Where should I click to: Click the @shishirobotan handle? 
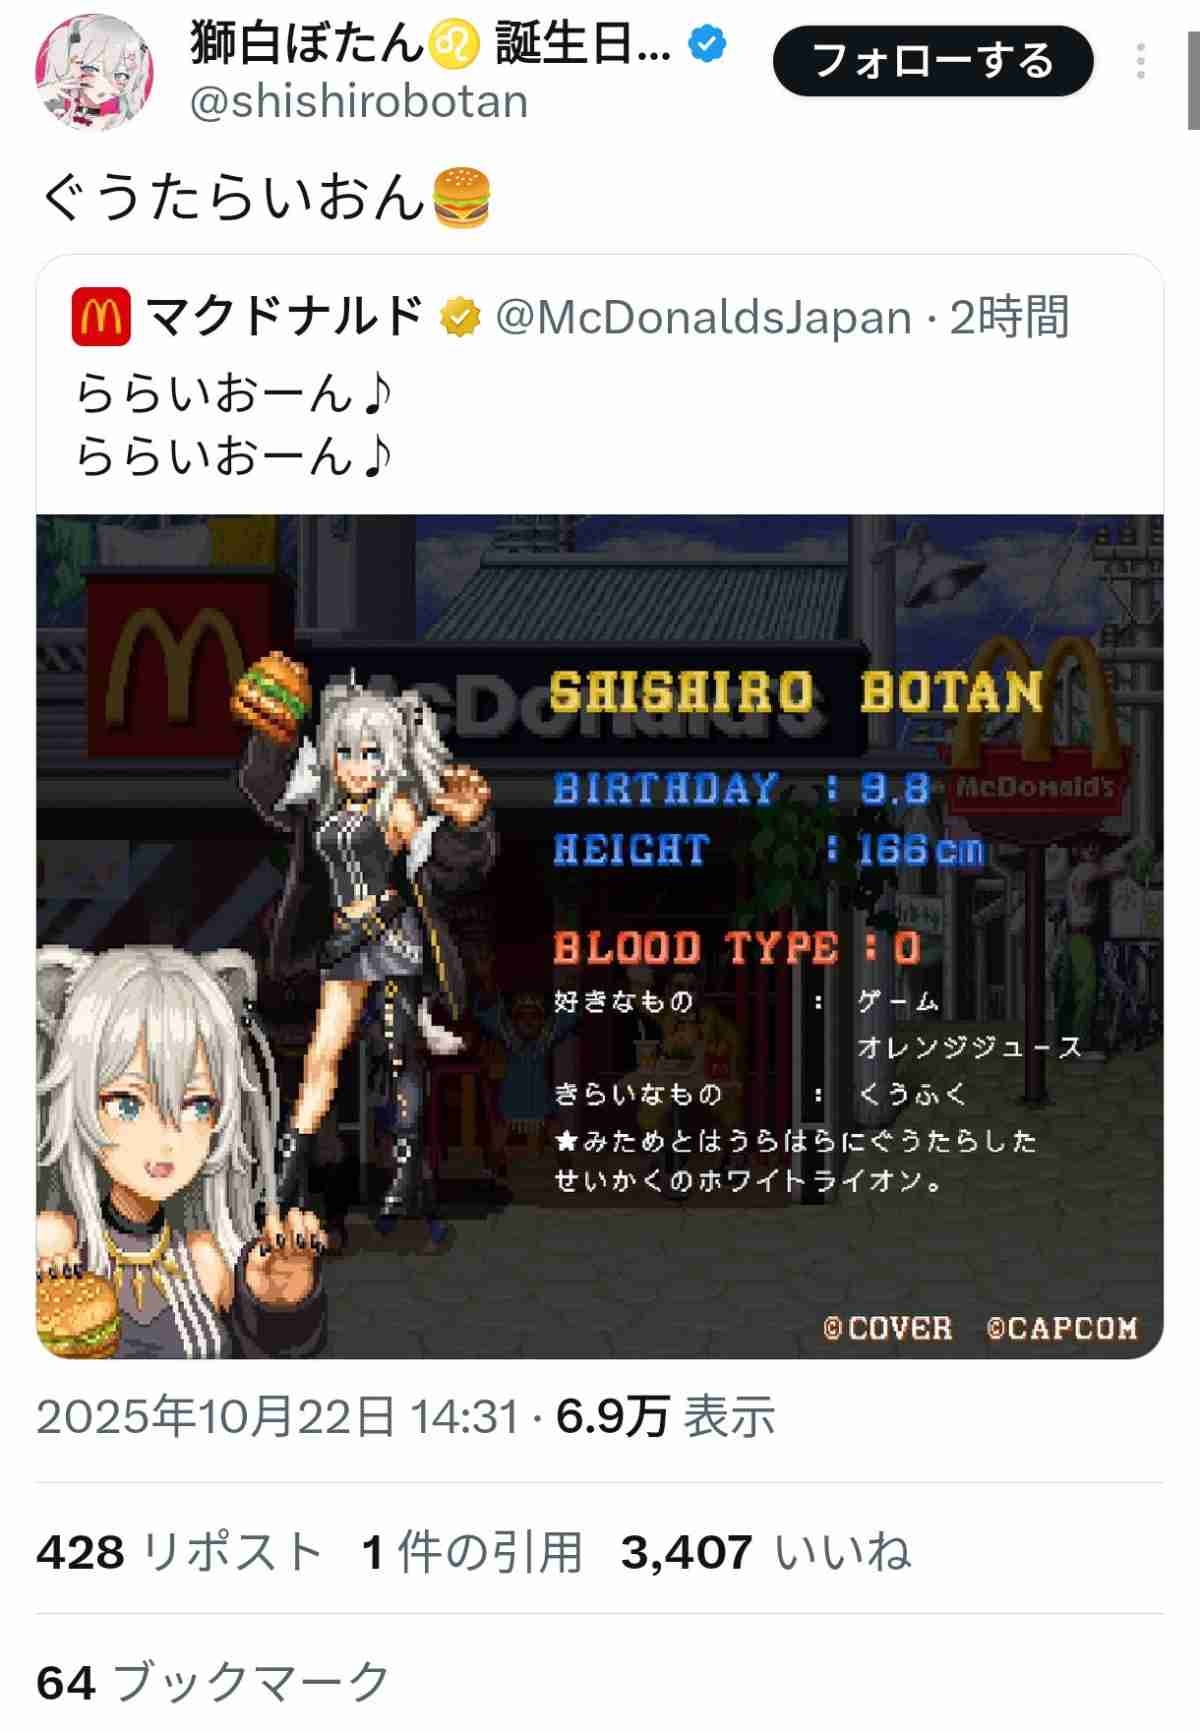[358, 102]
